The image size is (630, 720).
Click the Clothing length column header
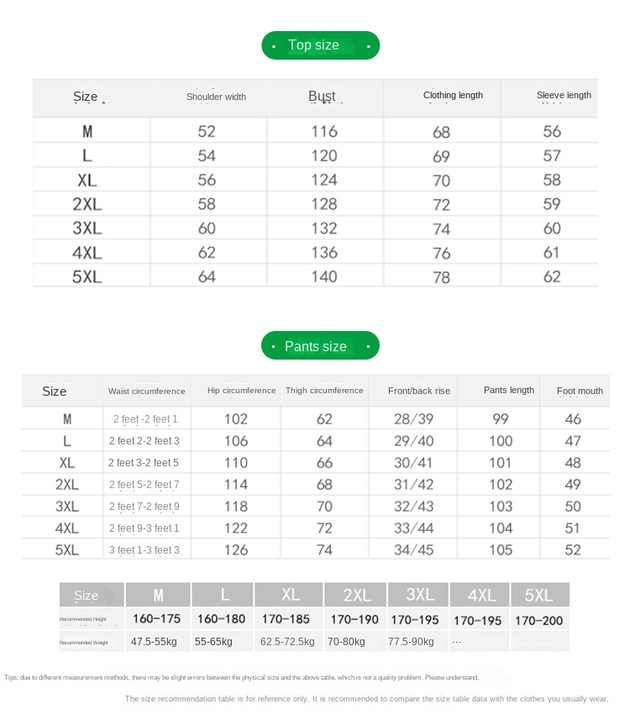(x=453, y=95)
